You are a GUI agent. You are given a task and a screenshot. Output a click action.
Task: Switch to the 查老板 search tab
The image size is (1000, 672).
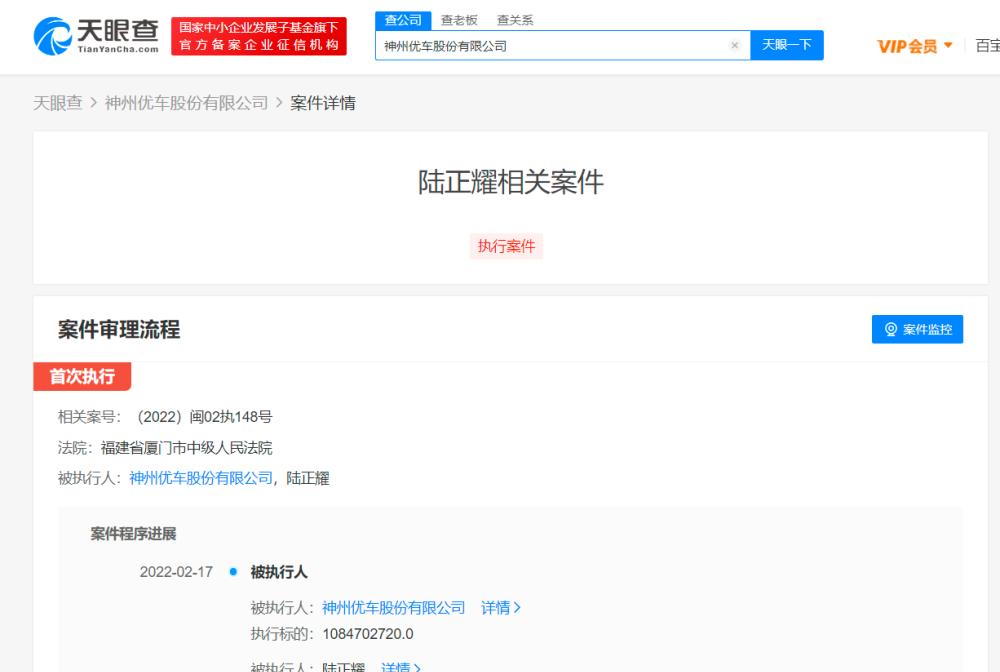(459, 20)
